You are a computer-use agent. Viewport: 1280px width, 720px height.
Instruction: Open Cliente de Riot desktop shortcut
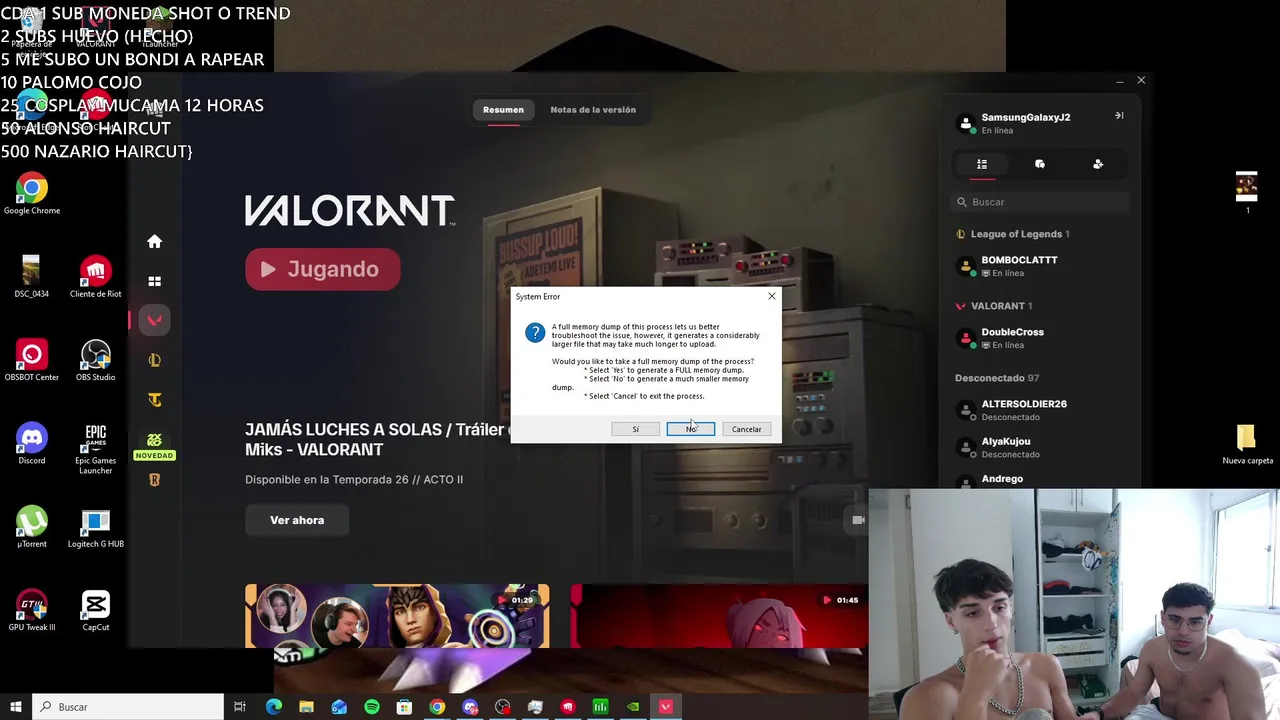(96, 277)
